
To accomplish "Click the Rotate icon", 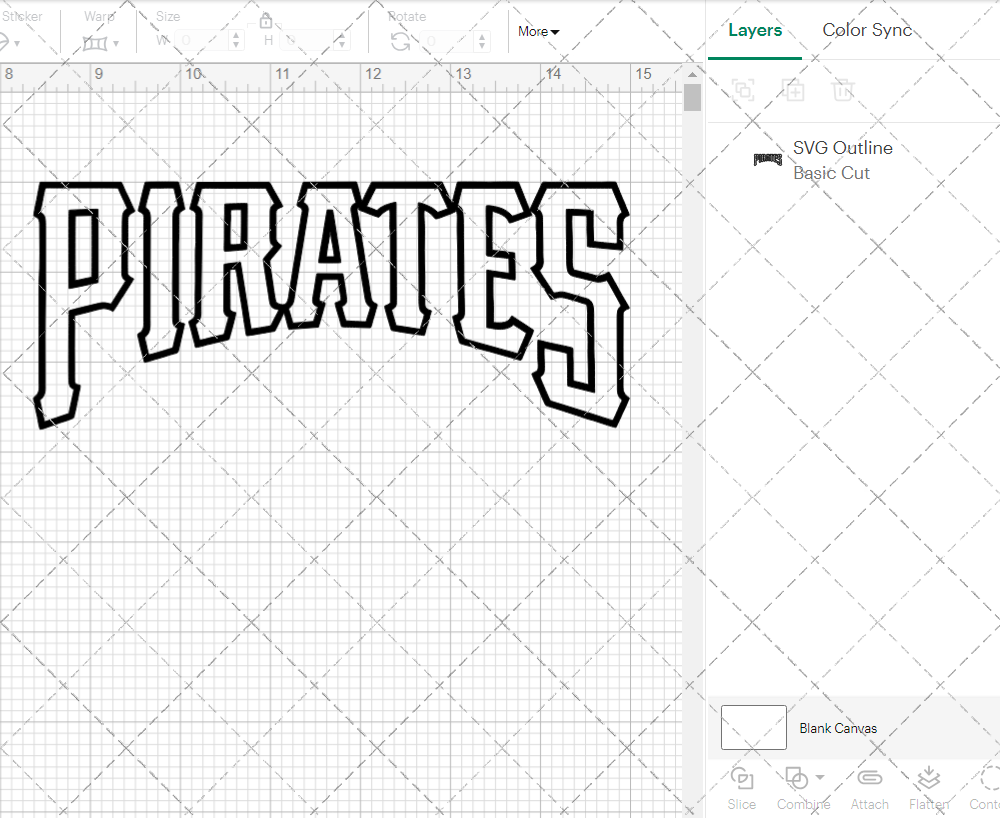I will click(401, 42).
